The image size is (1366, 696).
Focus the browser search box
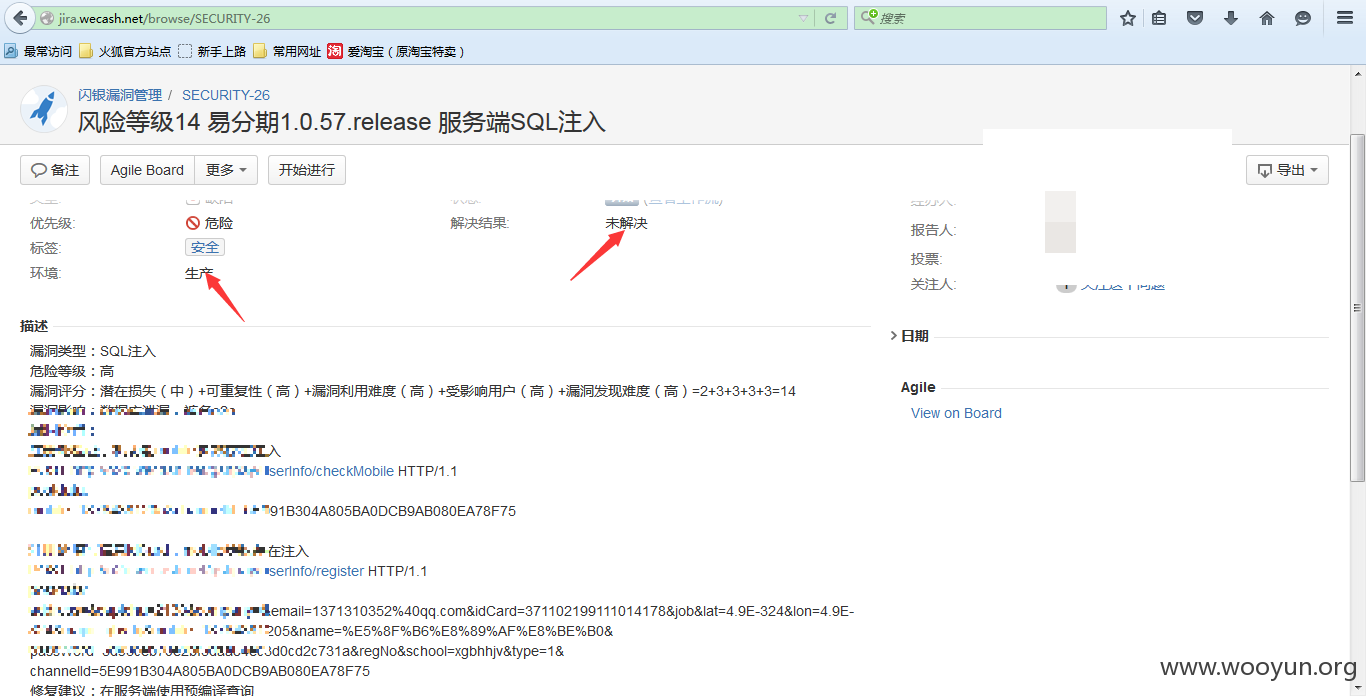click(980, 18)
